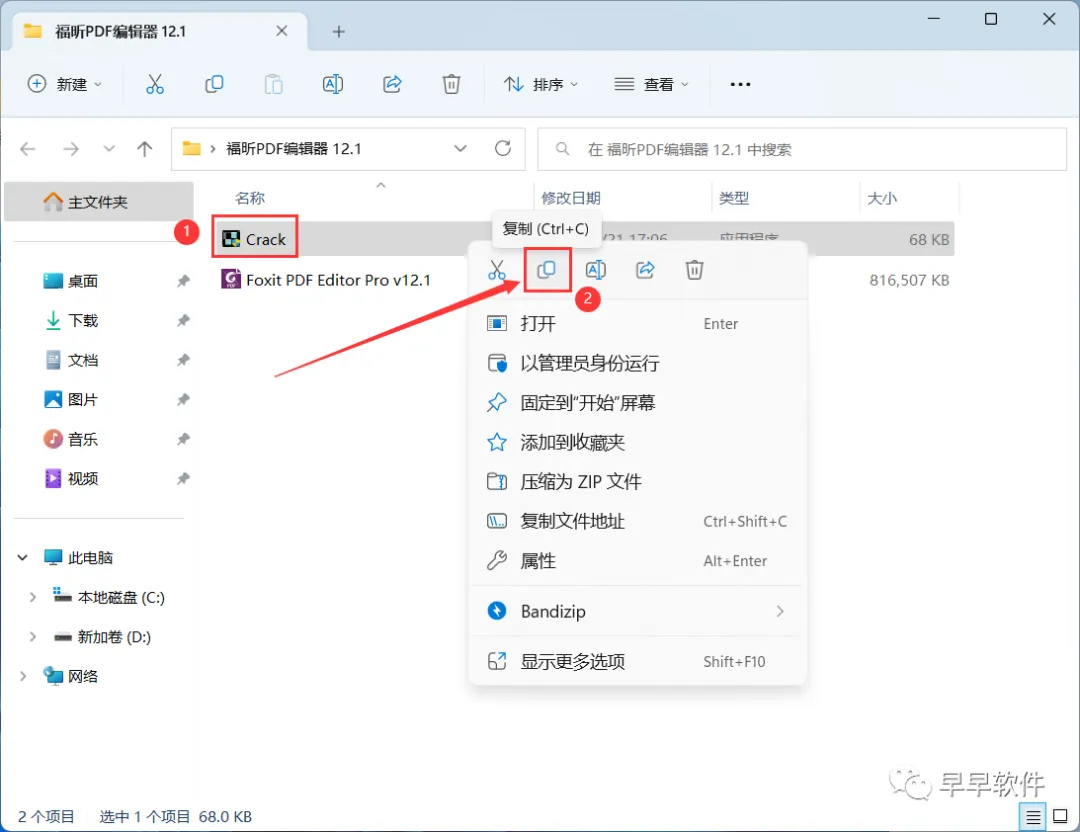Viewport: 1080px width, 832px height.
Task: Open the 查看 view dropdown
Action: click(x=652, y=84)
